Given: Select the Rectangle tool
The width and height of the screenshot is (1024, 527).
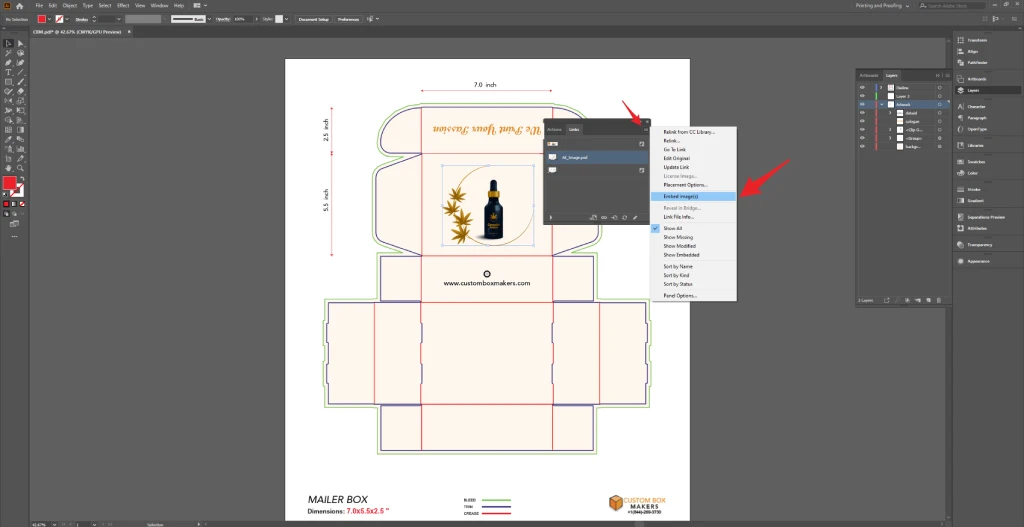Looking at the screenshot, I should [9, 81].
